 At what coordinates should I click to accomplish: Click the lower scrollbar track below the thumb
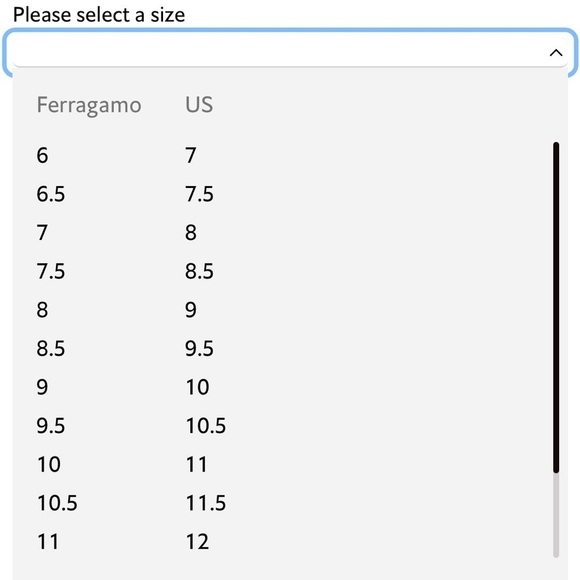point(556,515)
